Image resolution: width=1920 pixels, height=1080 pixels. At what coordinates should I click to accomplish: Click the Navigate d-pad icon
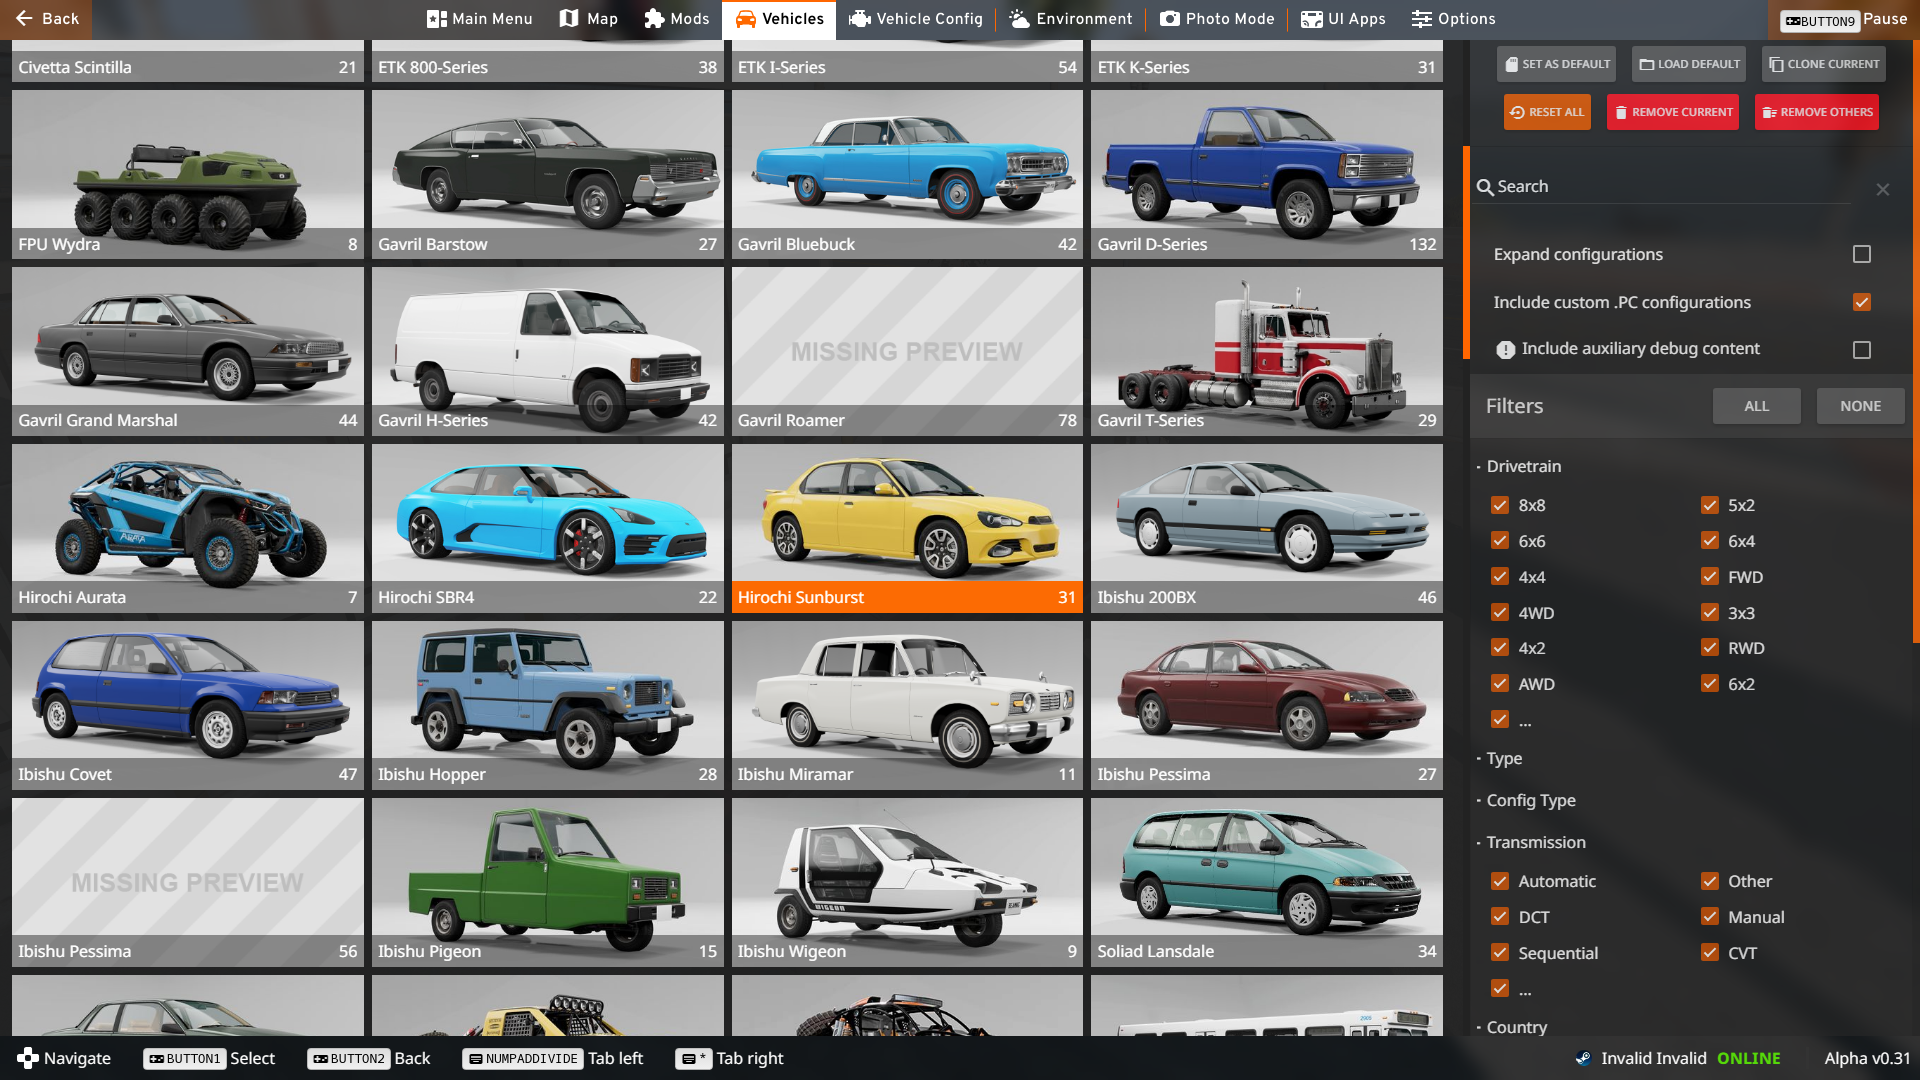(x=28, y=1058)
